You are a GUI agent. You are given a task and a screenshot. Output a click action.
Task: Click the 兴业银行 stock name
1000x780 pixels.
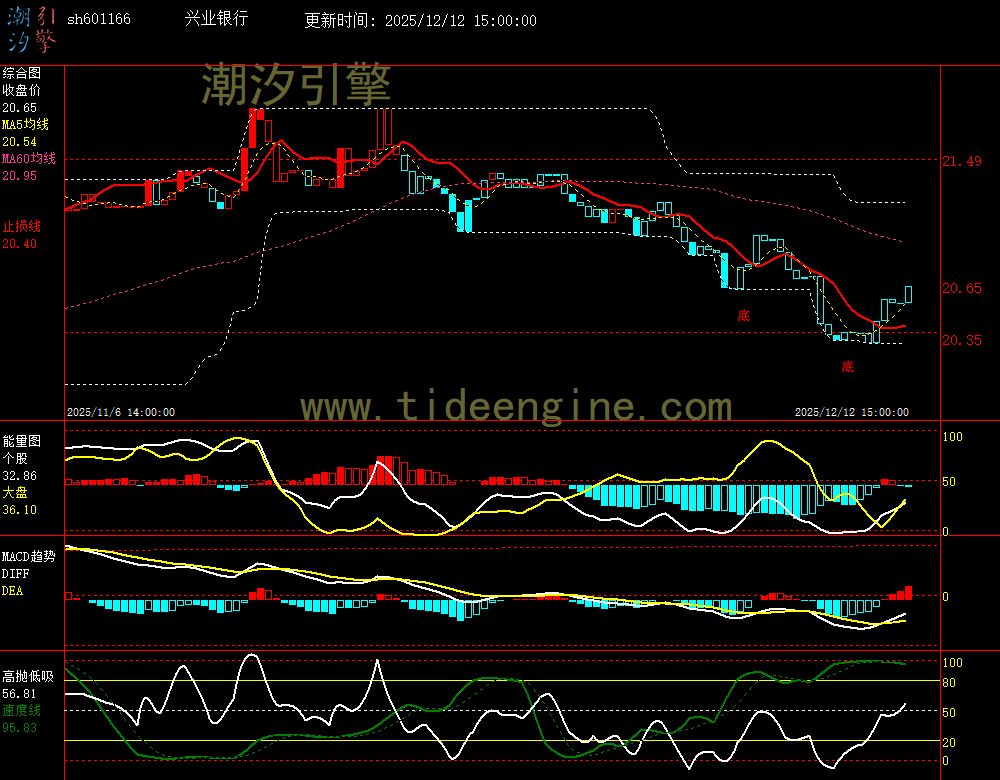[x=216, y=19]
